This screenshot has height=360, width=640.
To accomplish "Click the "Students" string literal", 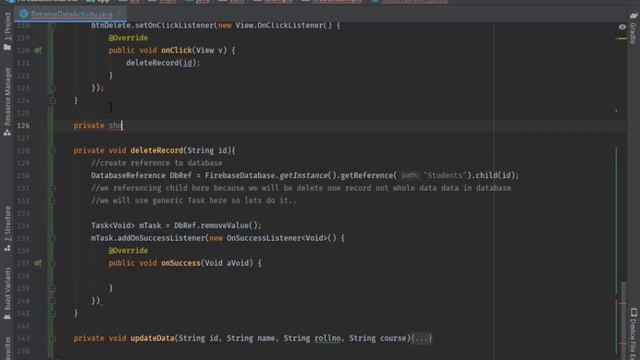I will (x=444, y=176).
